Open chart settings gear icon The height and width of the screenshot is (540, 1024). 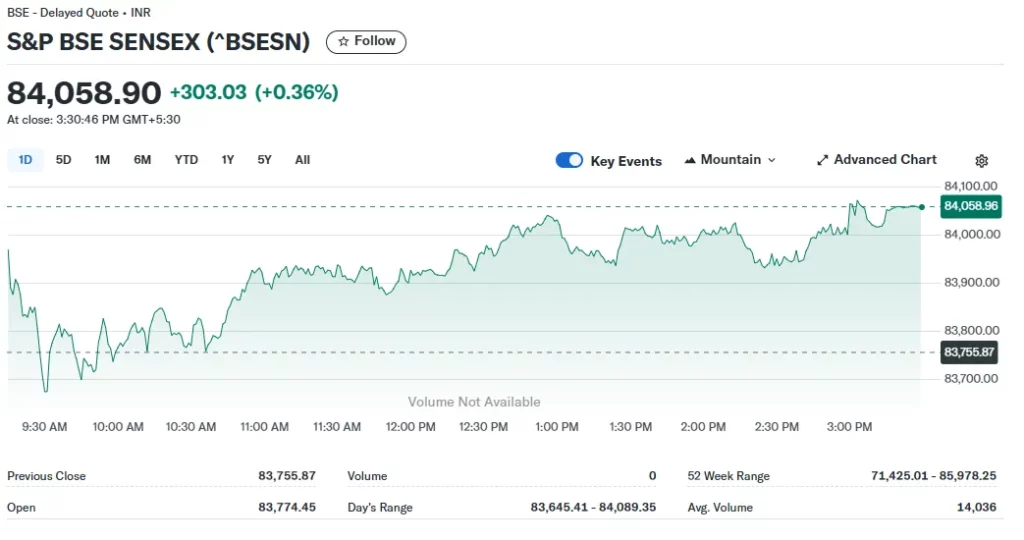point(982,161)
